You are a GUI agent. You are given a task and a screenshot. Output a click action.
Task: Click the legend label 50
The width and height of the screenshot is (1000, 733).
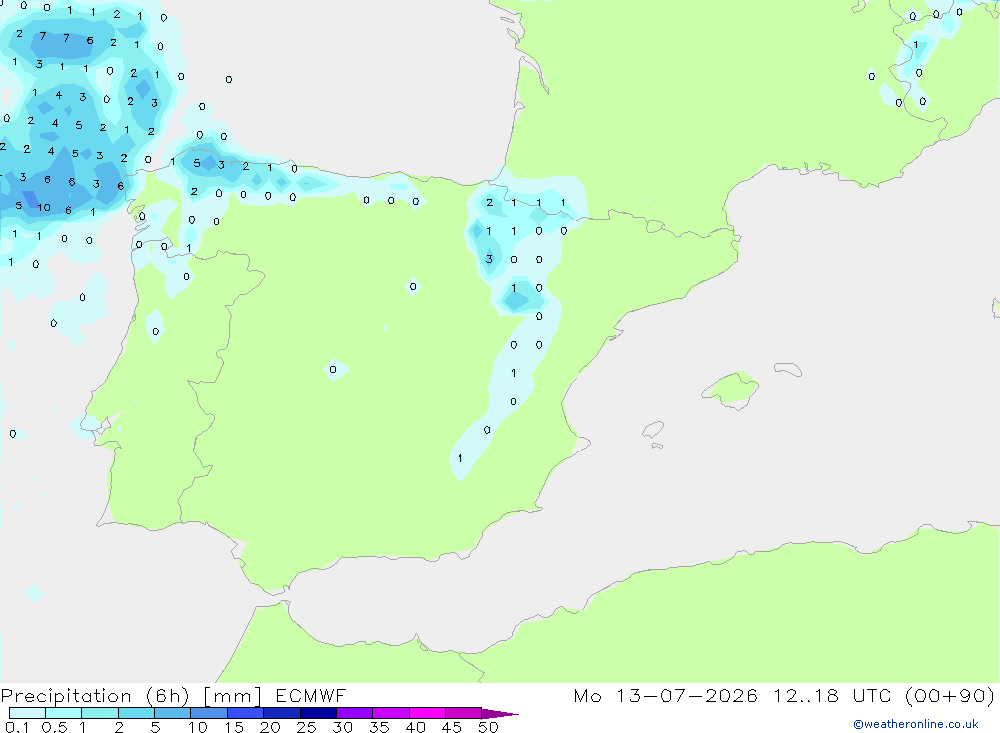click(488, 727)
